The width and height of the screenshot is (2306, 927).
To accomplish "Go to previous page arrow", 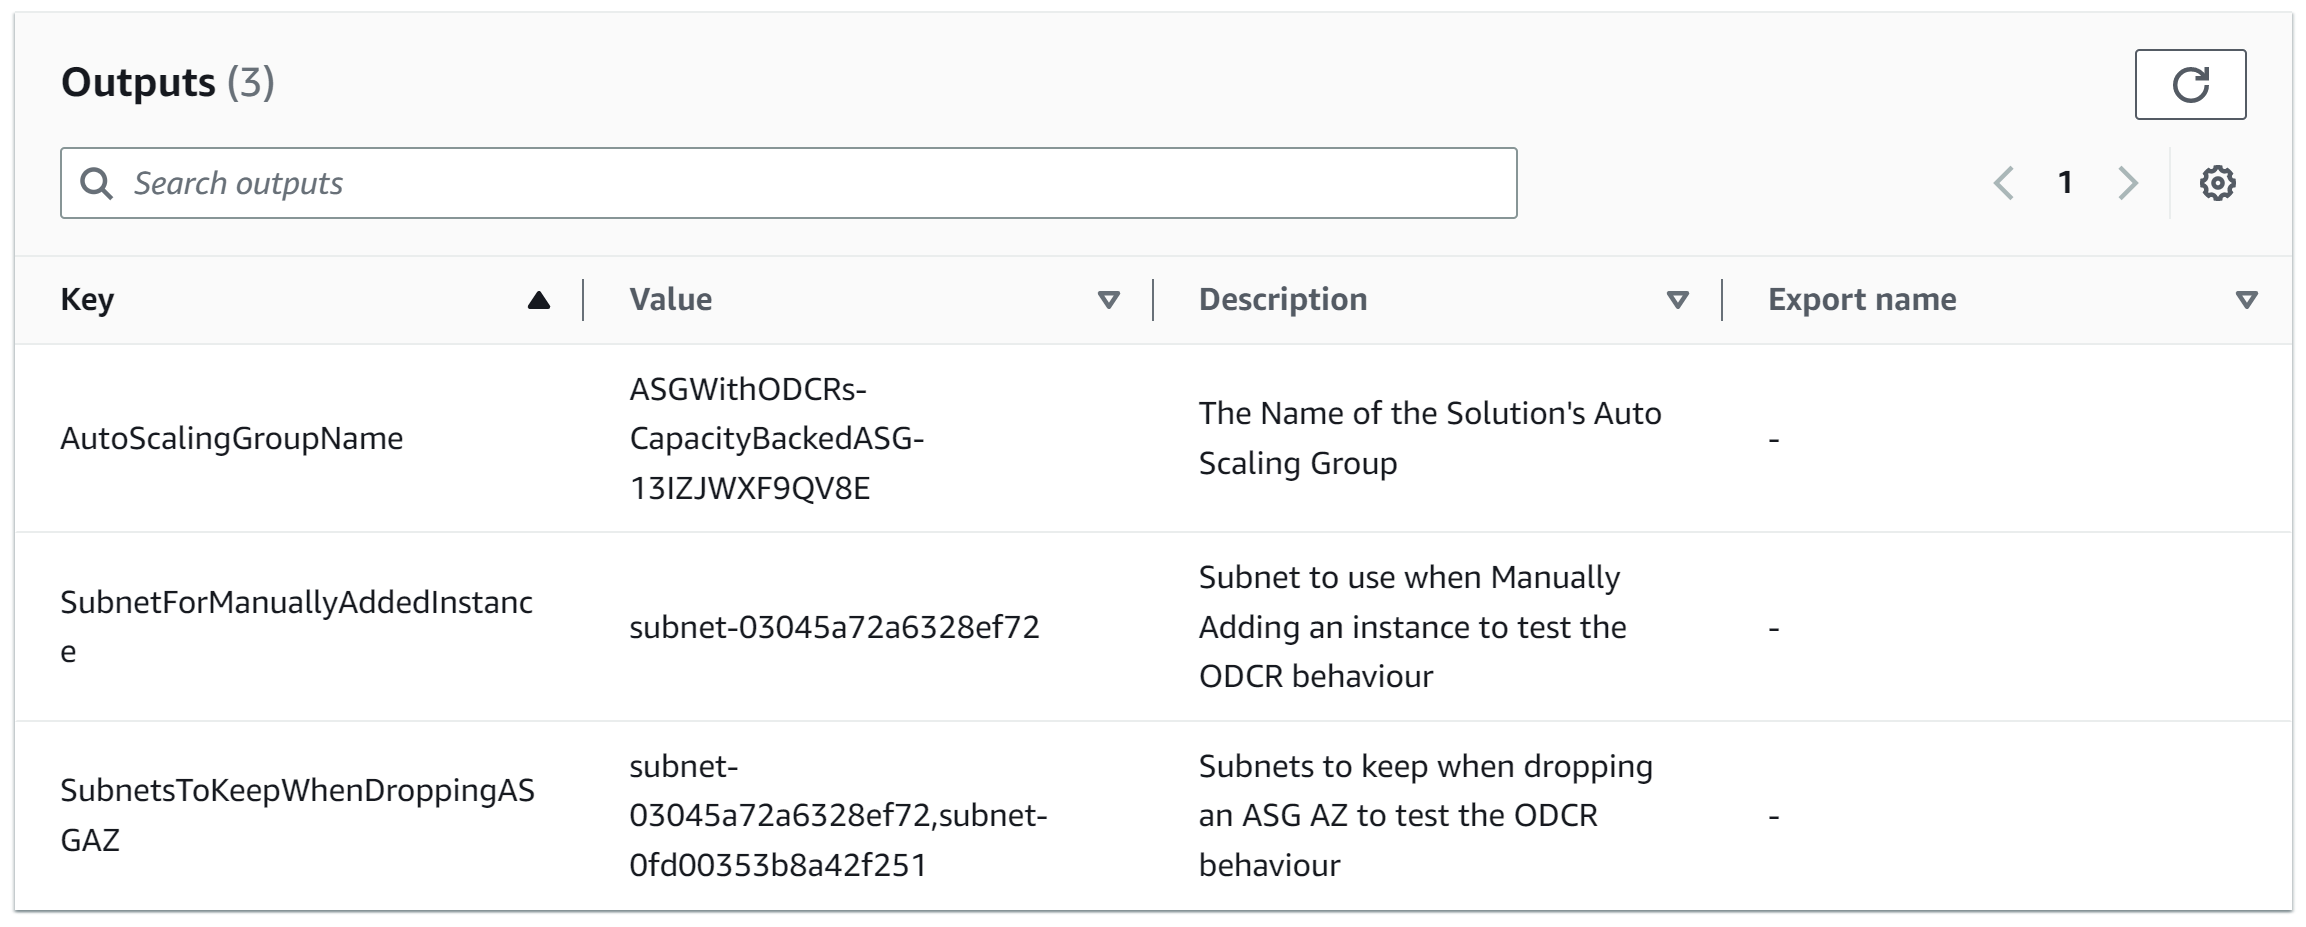I will 2003,183.
